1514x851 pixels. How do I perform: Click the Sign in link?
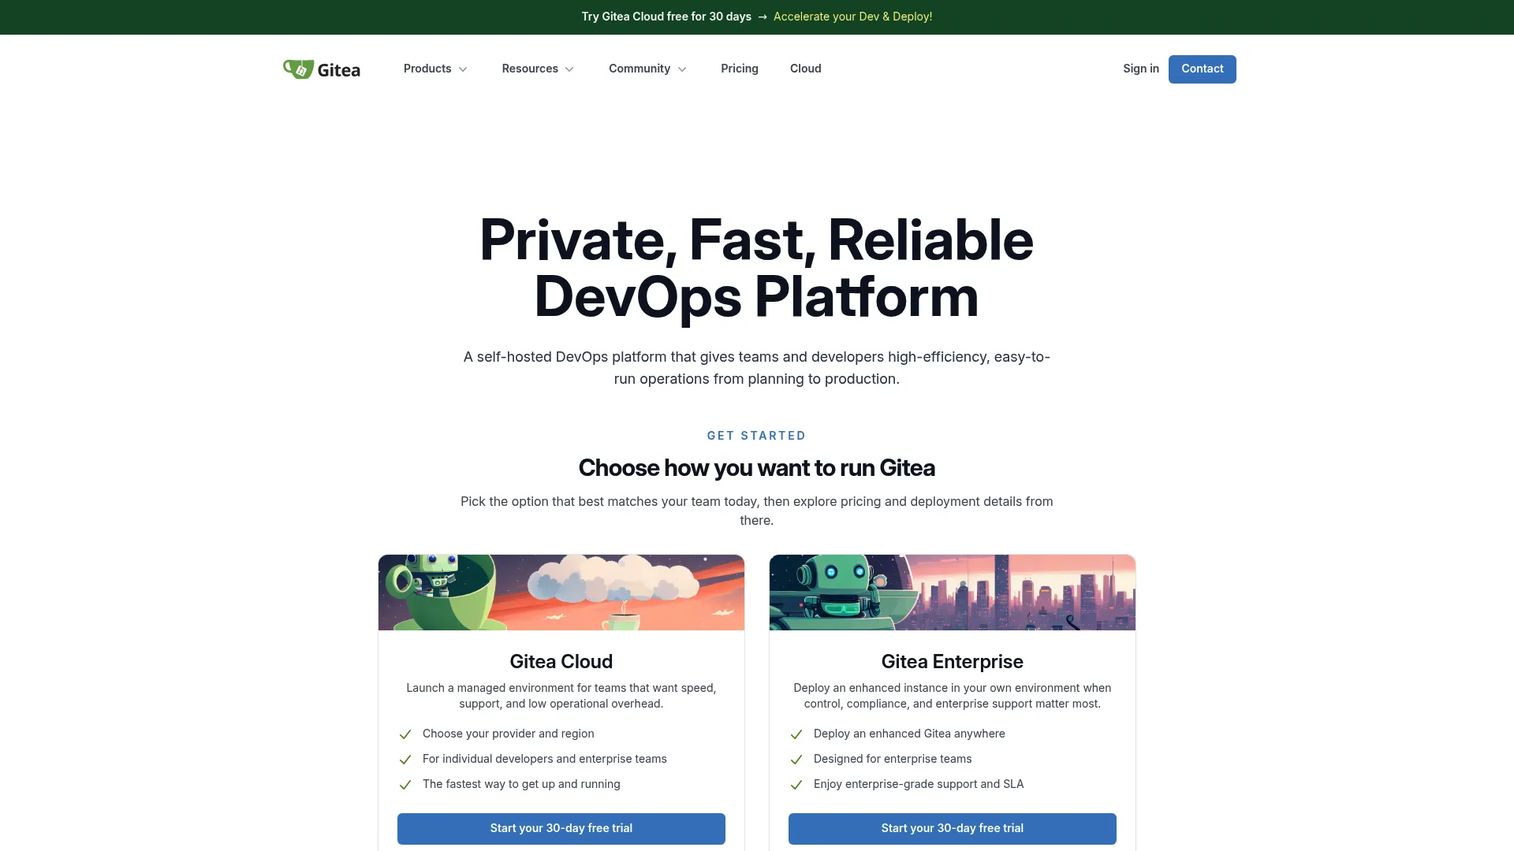(x=1141, y=69)
